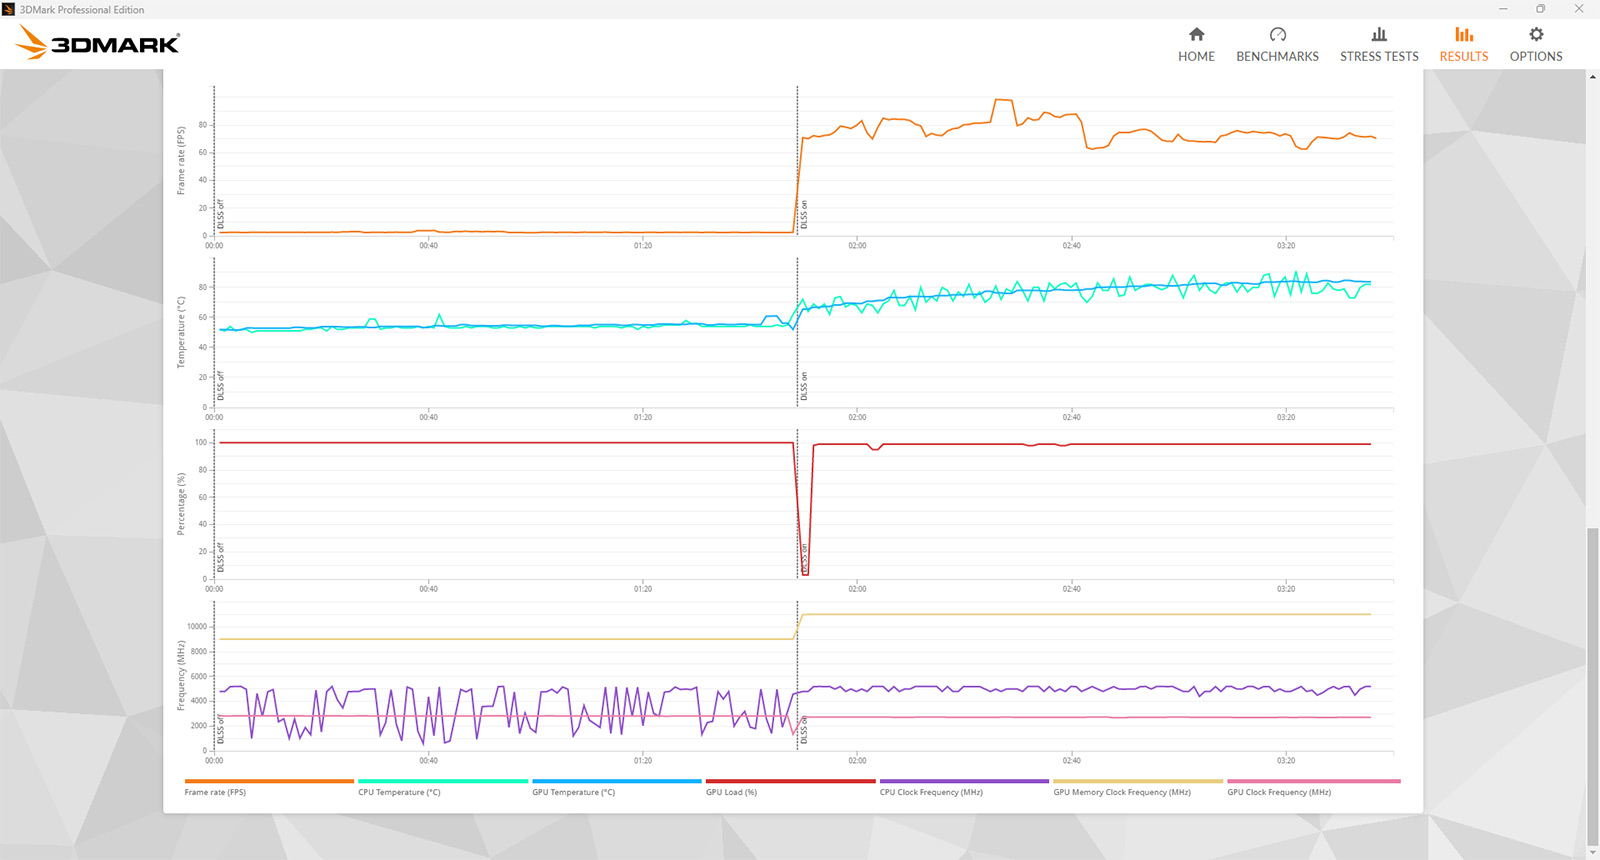Viewport: 1600px width, 860px height.
Task: Click the 3DMark title bar app icon
Action: (9, 9)
